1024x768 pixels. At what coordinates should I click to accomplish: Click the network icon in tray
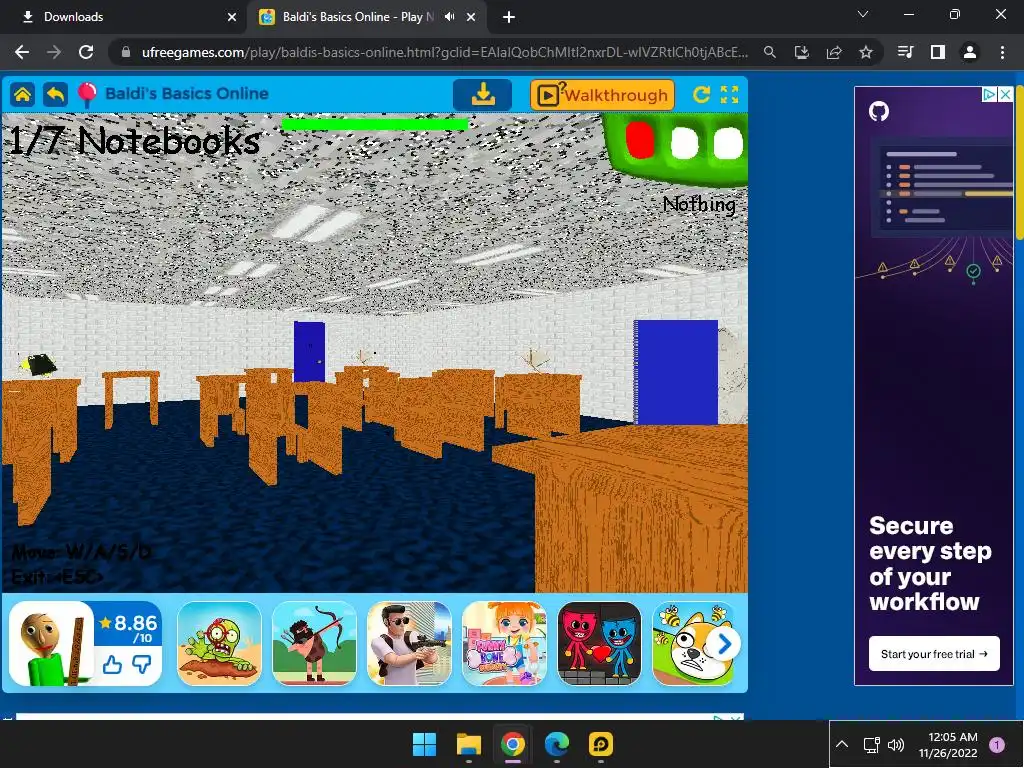click(871, 744)
